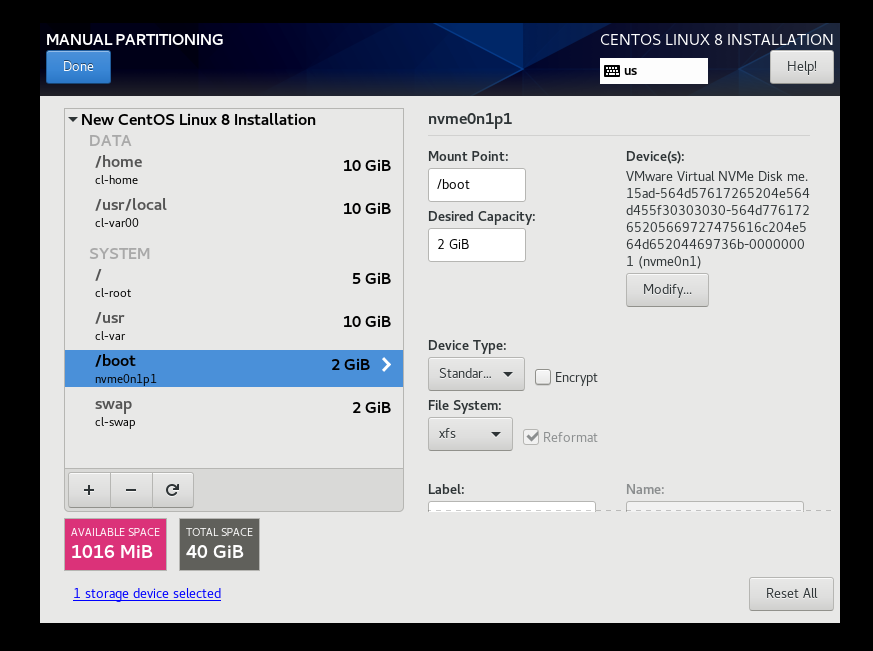873x651 pixels.
Task: Click the Modify... button
Action: point(667,290)
